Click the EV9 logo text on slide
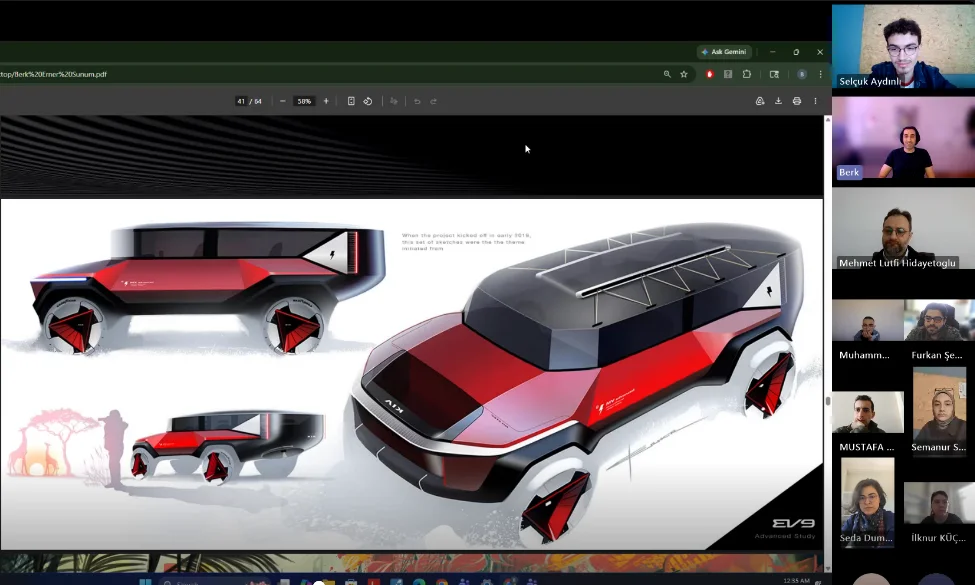This screenshot has width=975, height=585. click(x=793, y=523)
